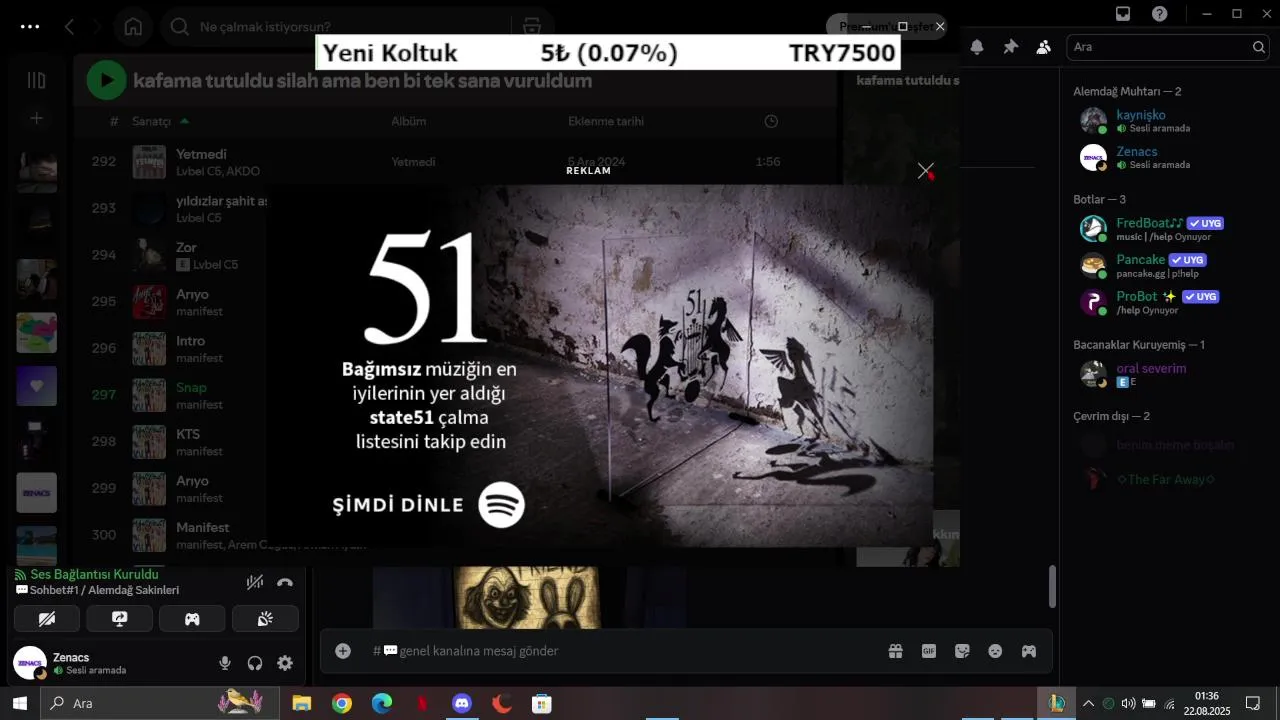The height and width of the screenshot is (720, 1280).
Task: Click Zenacs avatar in the user panel
Action: [x=30, y=663]
